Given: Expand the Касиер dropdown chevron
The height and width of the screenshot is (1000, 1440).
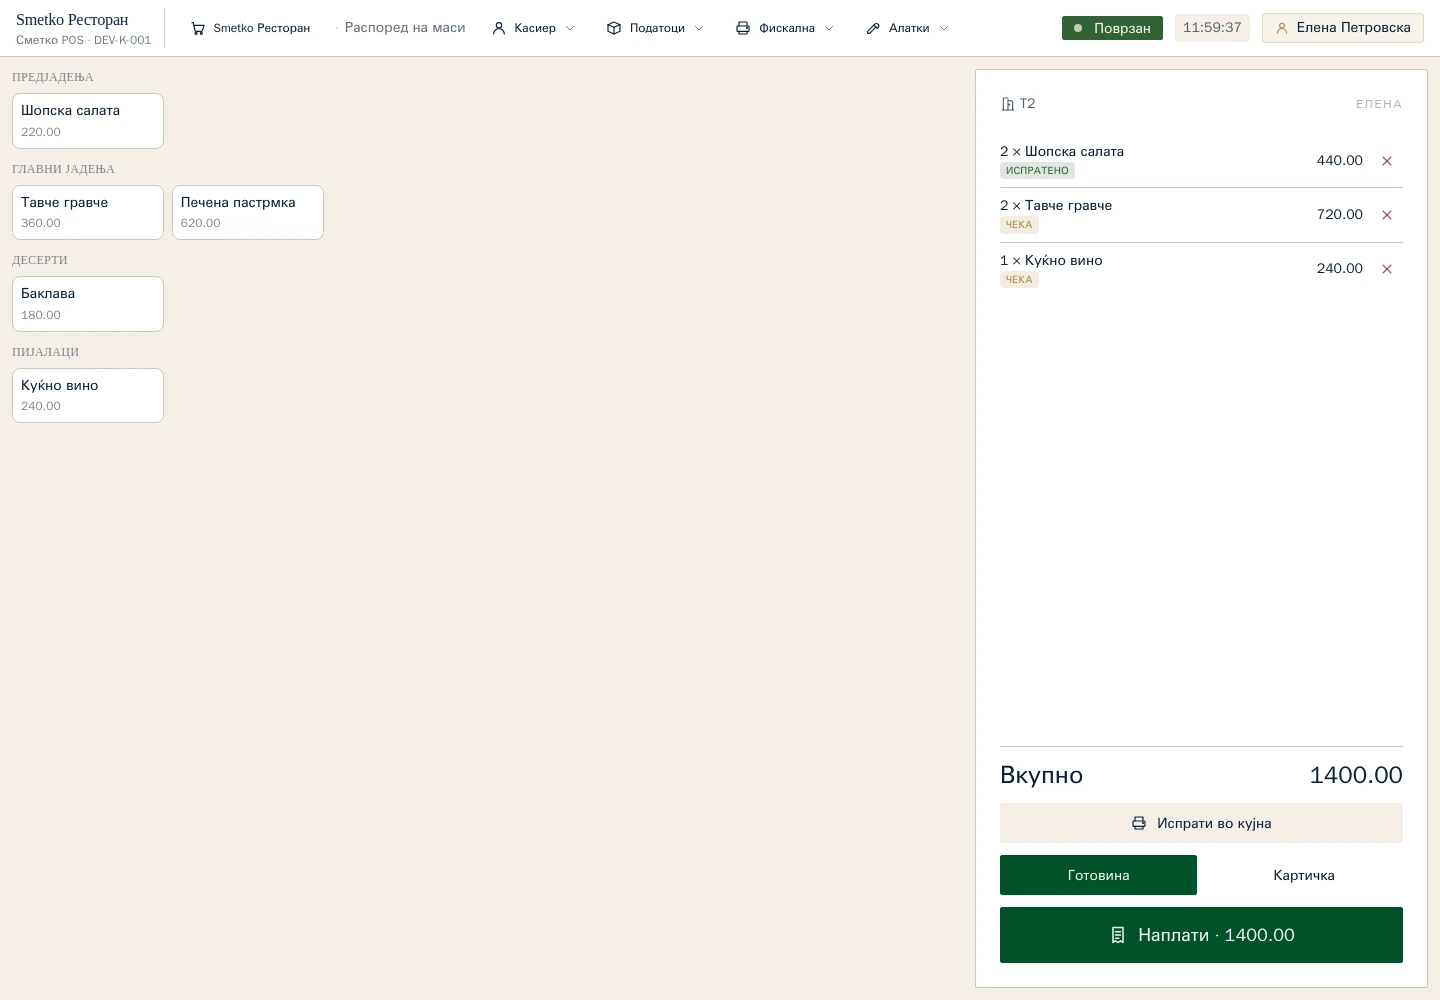Looking at the screenshot, I should coord(570,28).
